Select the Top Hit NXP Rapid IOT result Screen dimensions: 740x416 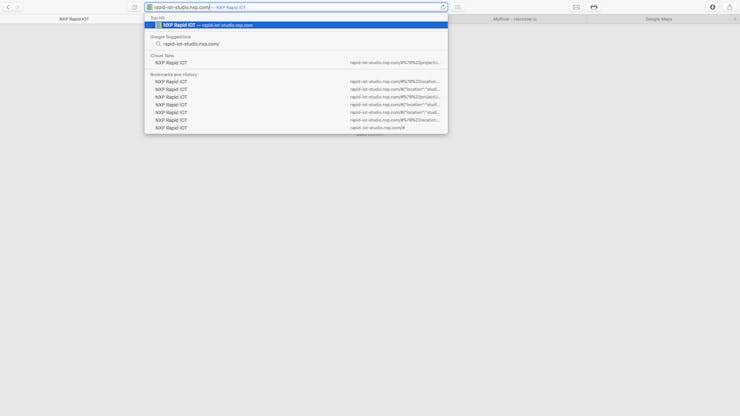tap(296, 25)
